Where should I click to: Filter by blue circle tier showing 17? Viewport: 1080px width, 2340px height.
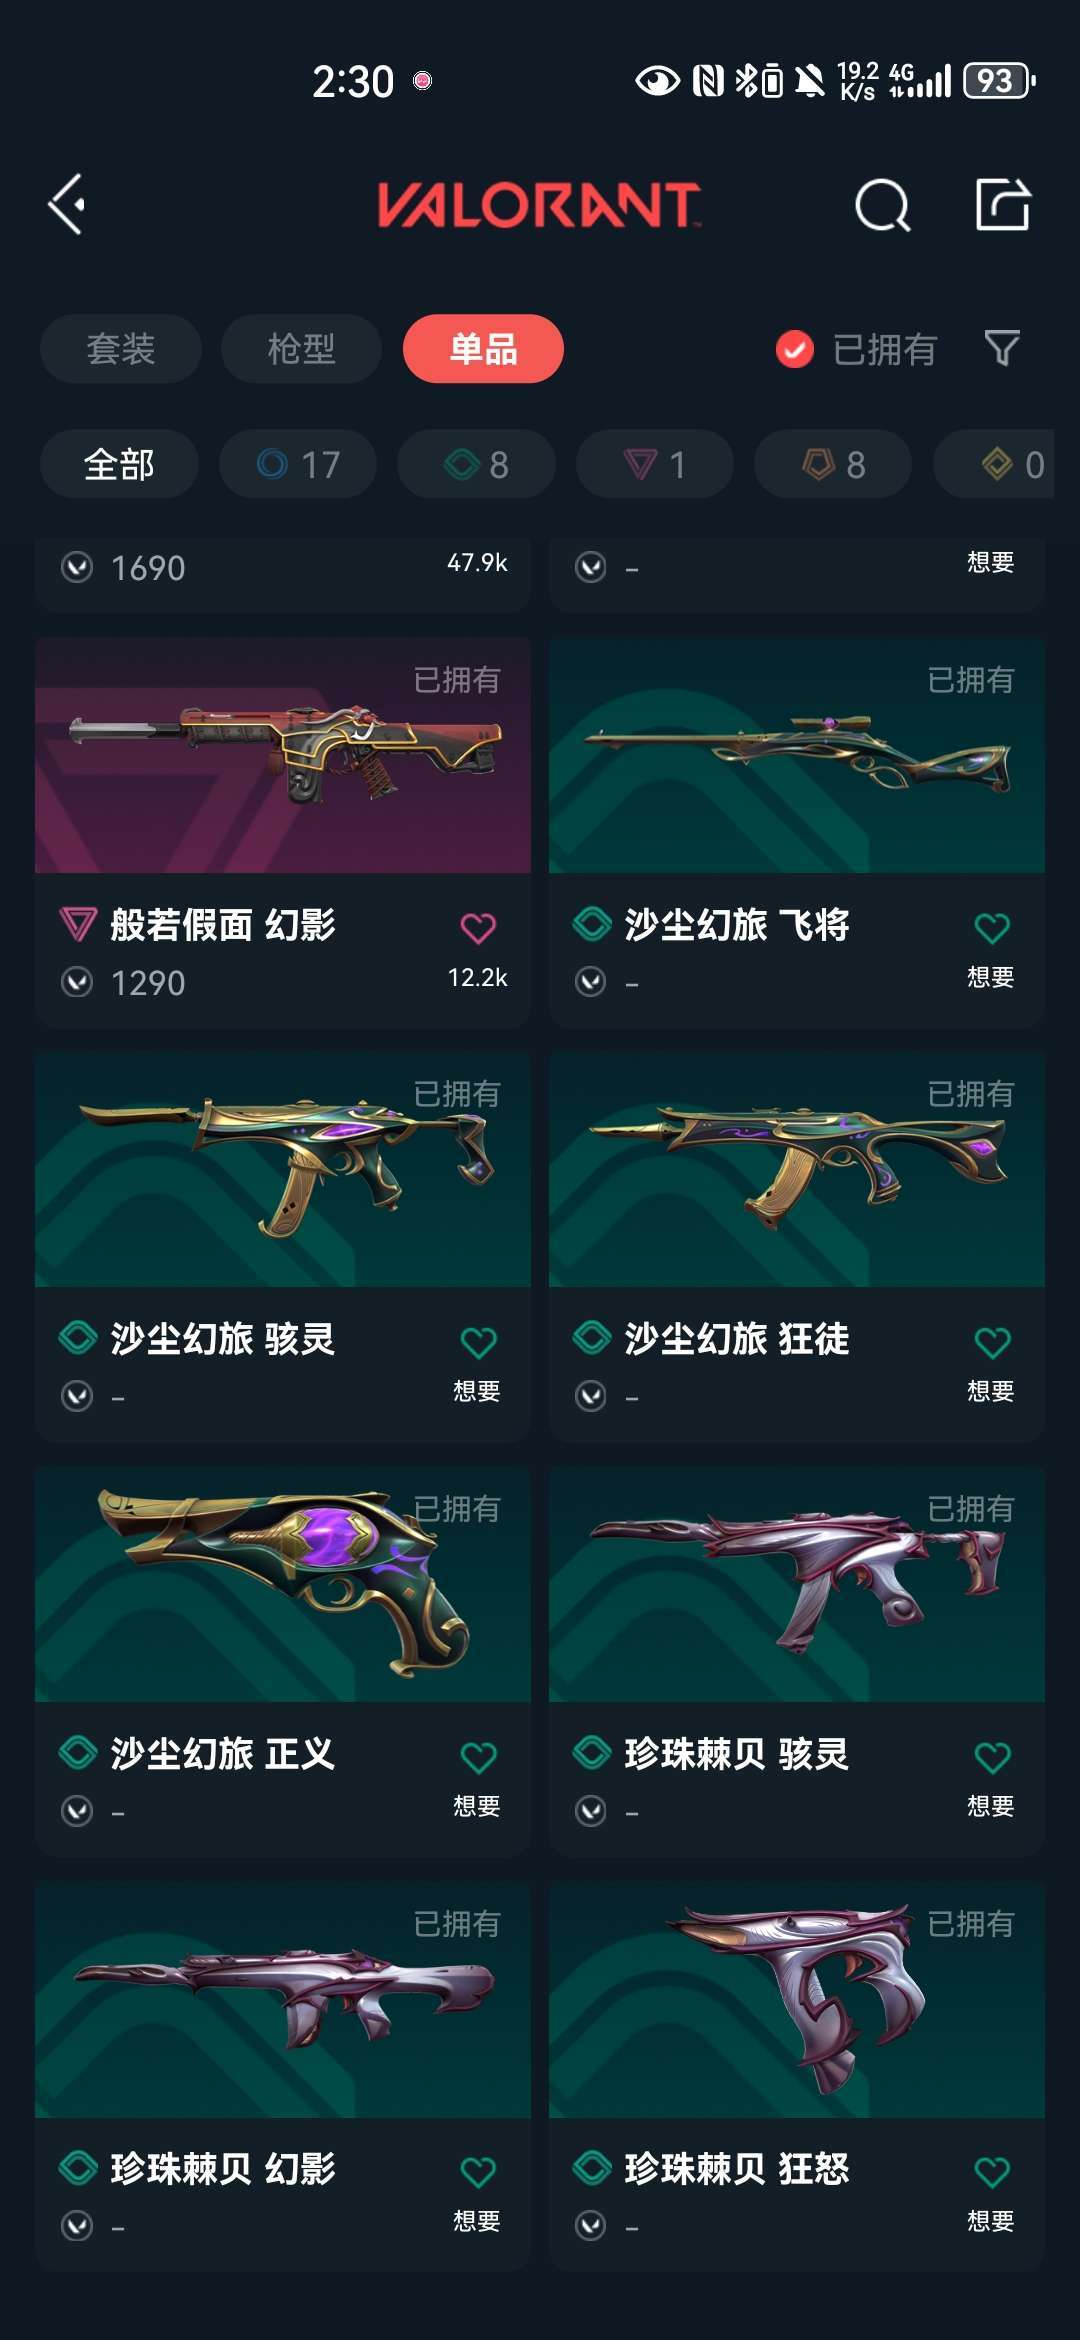298,464
